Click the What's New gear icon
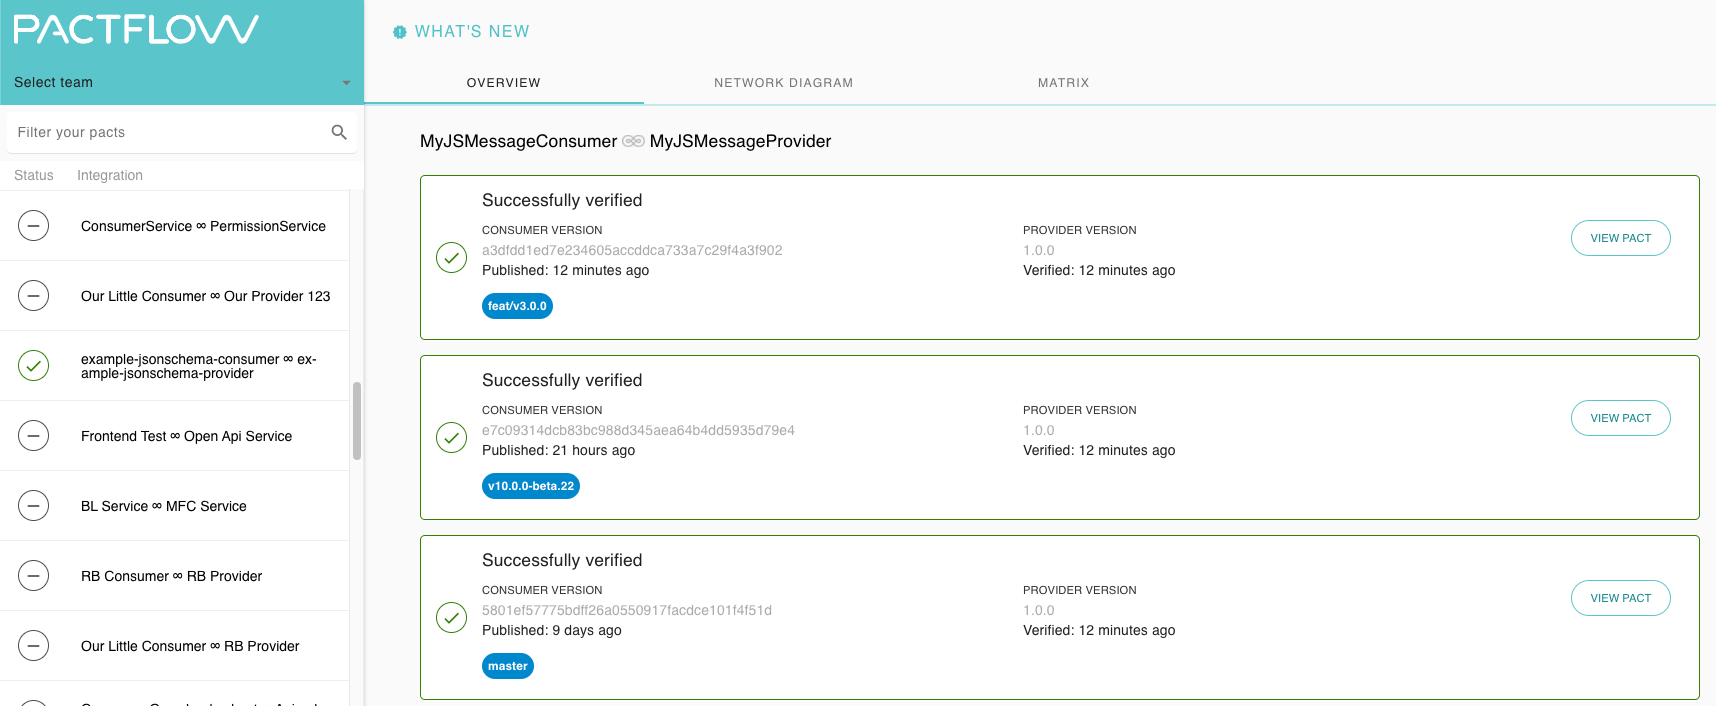Image resolution: width=1716 pixels, height=706 pixels. click(x=400, y=32)
